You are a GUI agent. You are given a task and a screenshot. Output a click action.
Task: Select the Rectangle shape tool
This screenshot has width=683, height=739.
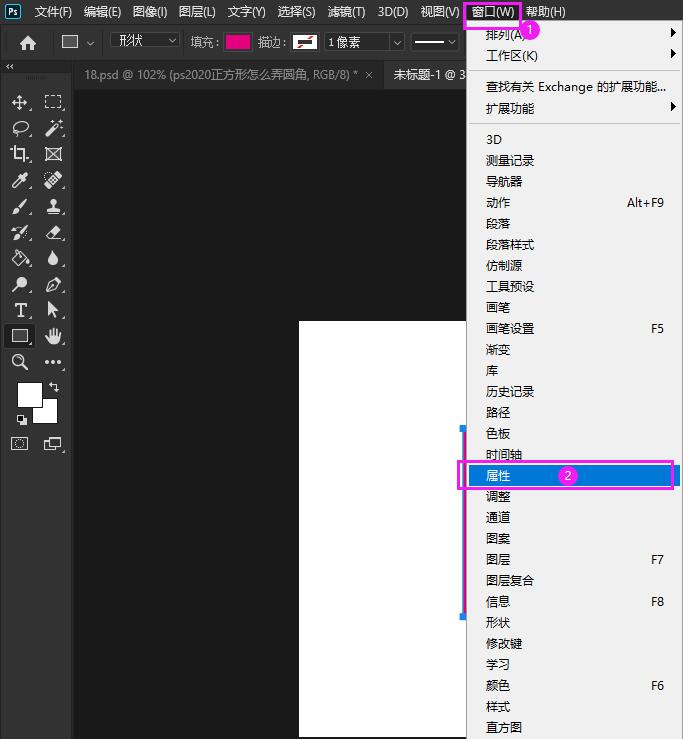pos(20,336)
